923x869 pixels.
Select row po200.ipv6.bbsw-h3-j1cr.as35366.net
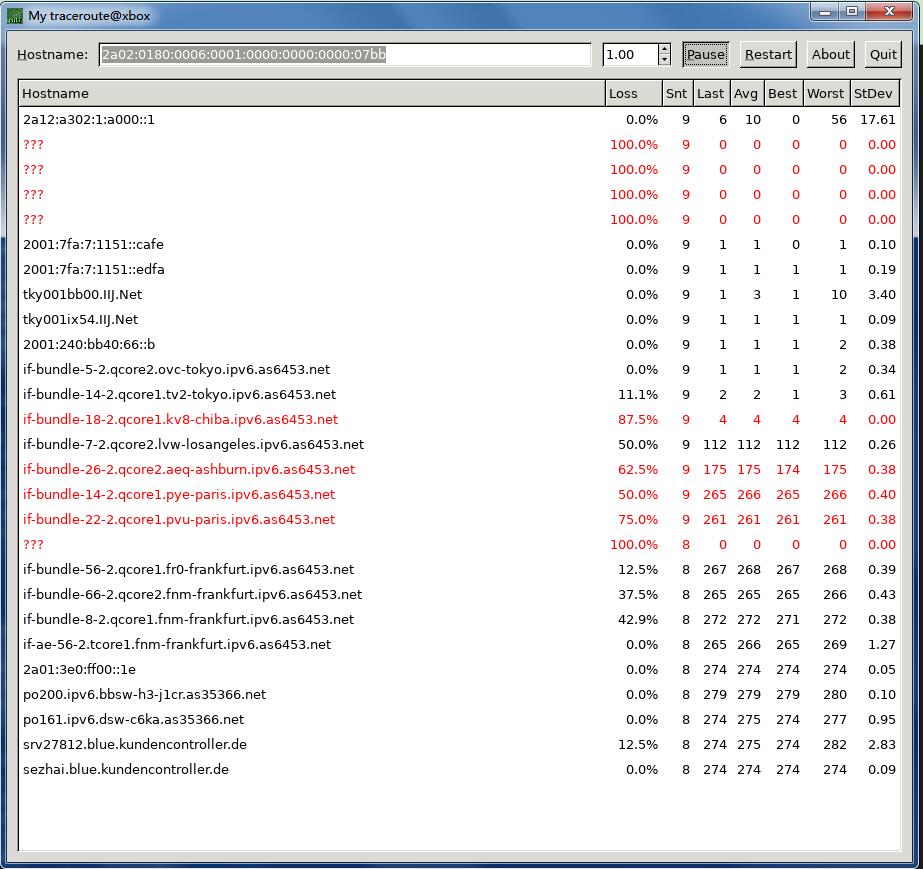[x=460, y=695]
